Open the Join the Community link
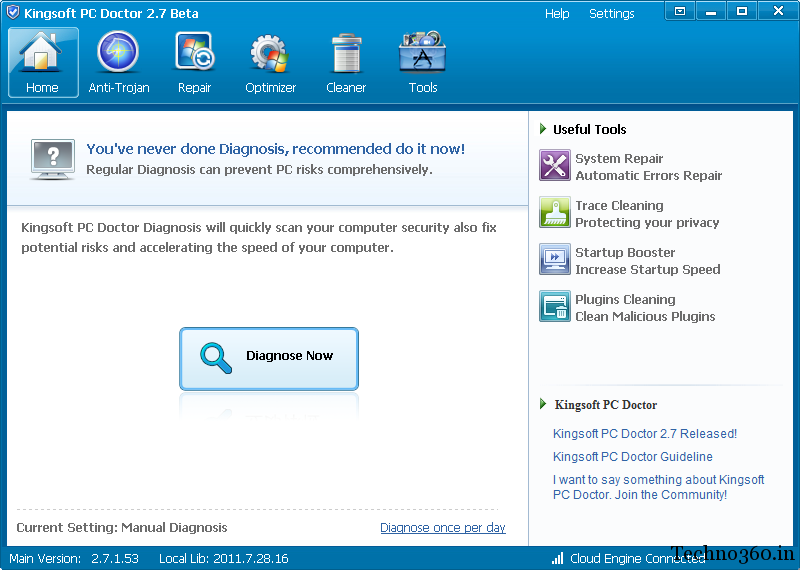800x570 pixels. [x=658, y=487]
